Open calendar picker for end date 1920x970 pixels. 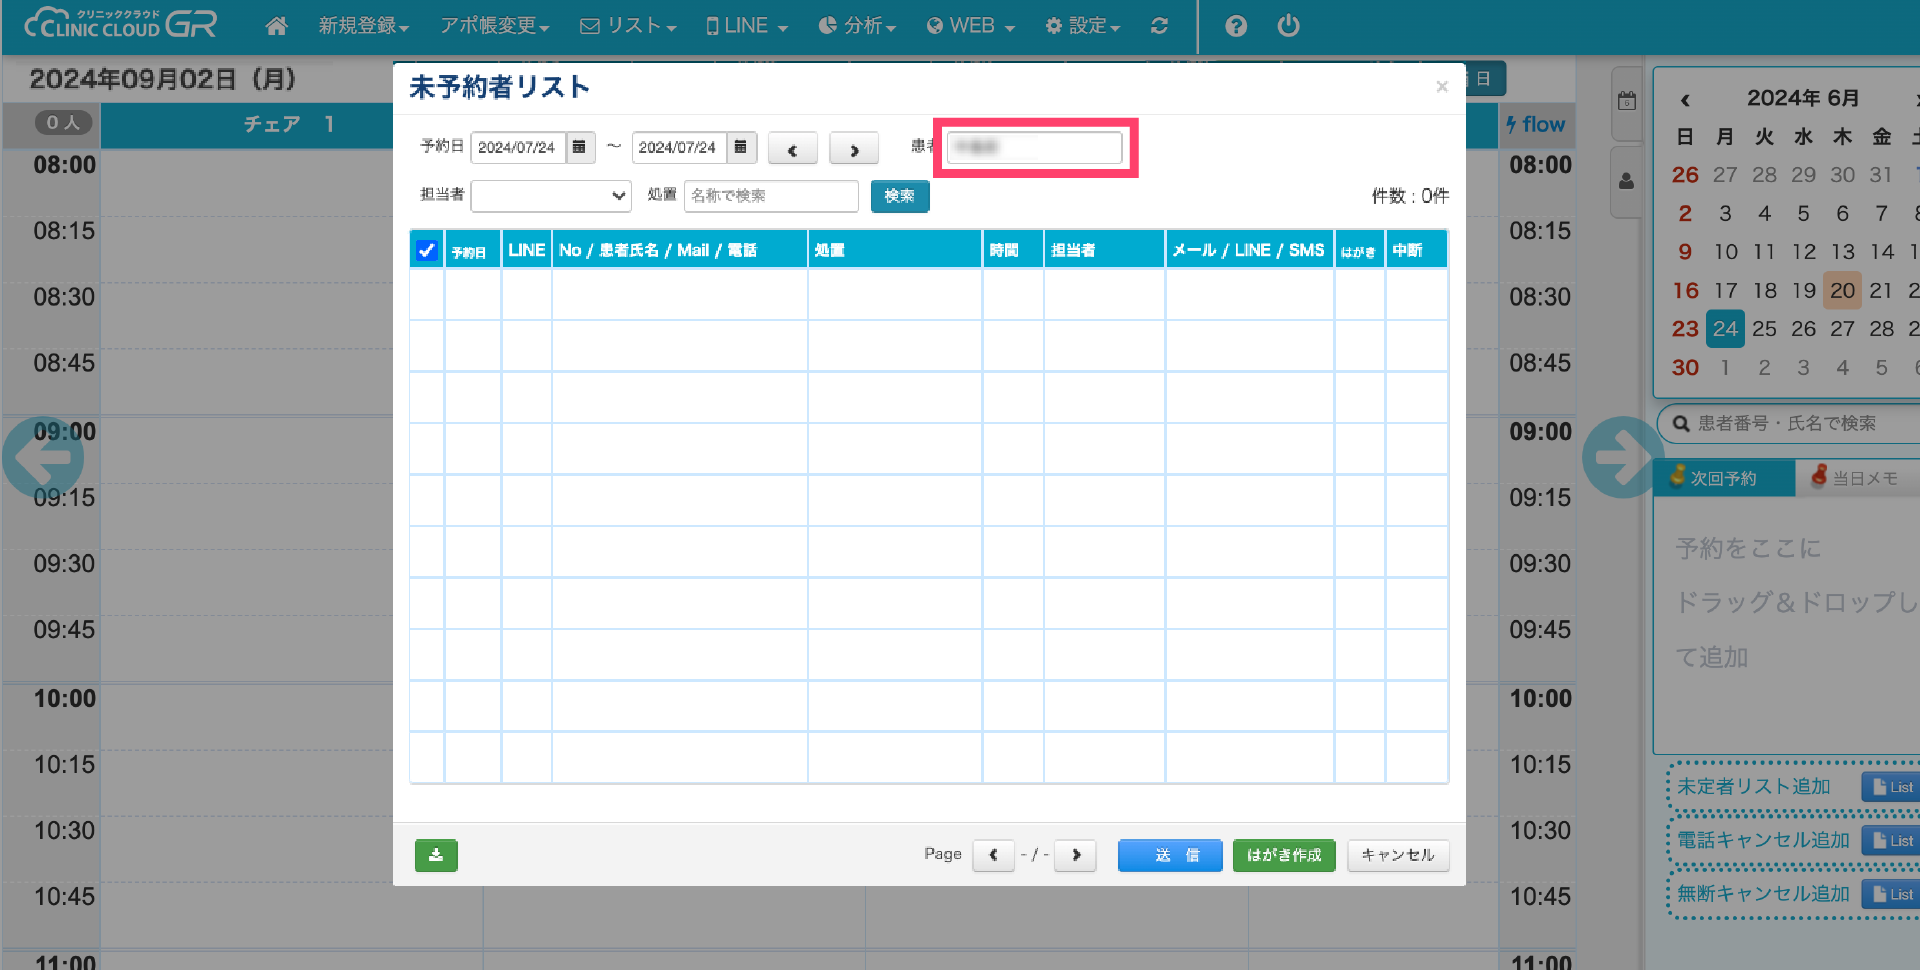pos(740,147)
